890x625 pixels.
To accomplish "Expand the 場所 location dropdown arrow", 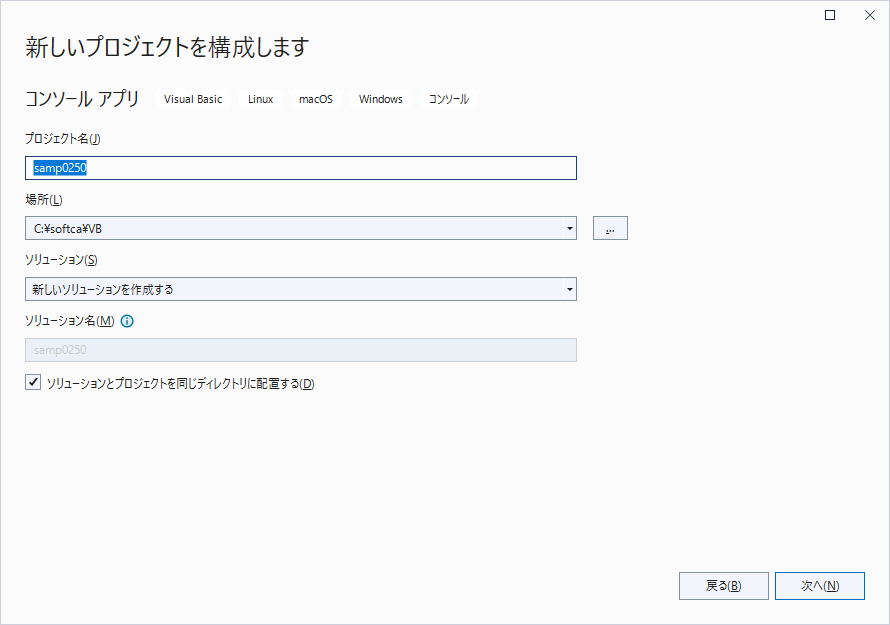I will click(x=569, y=229).
